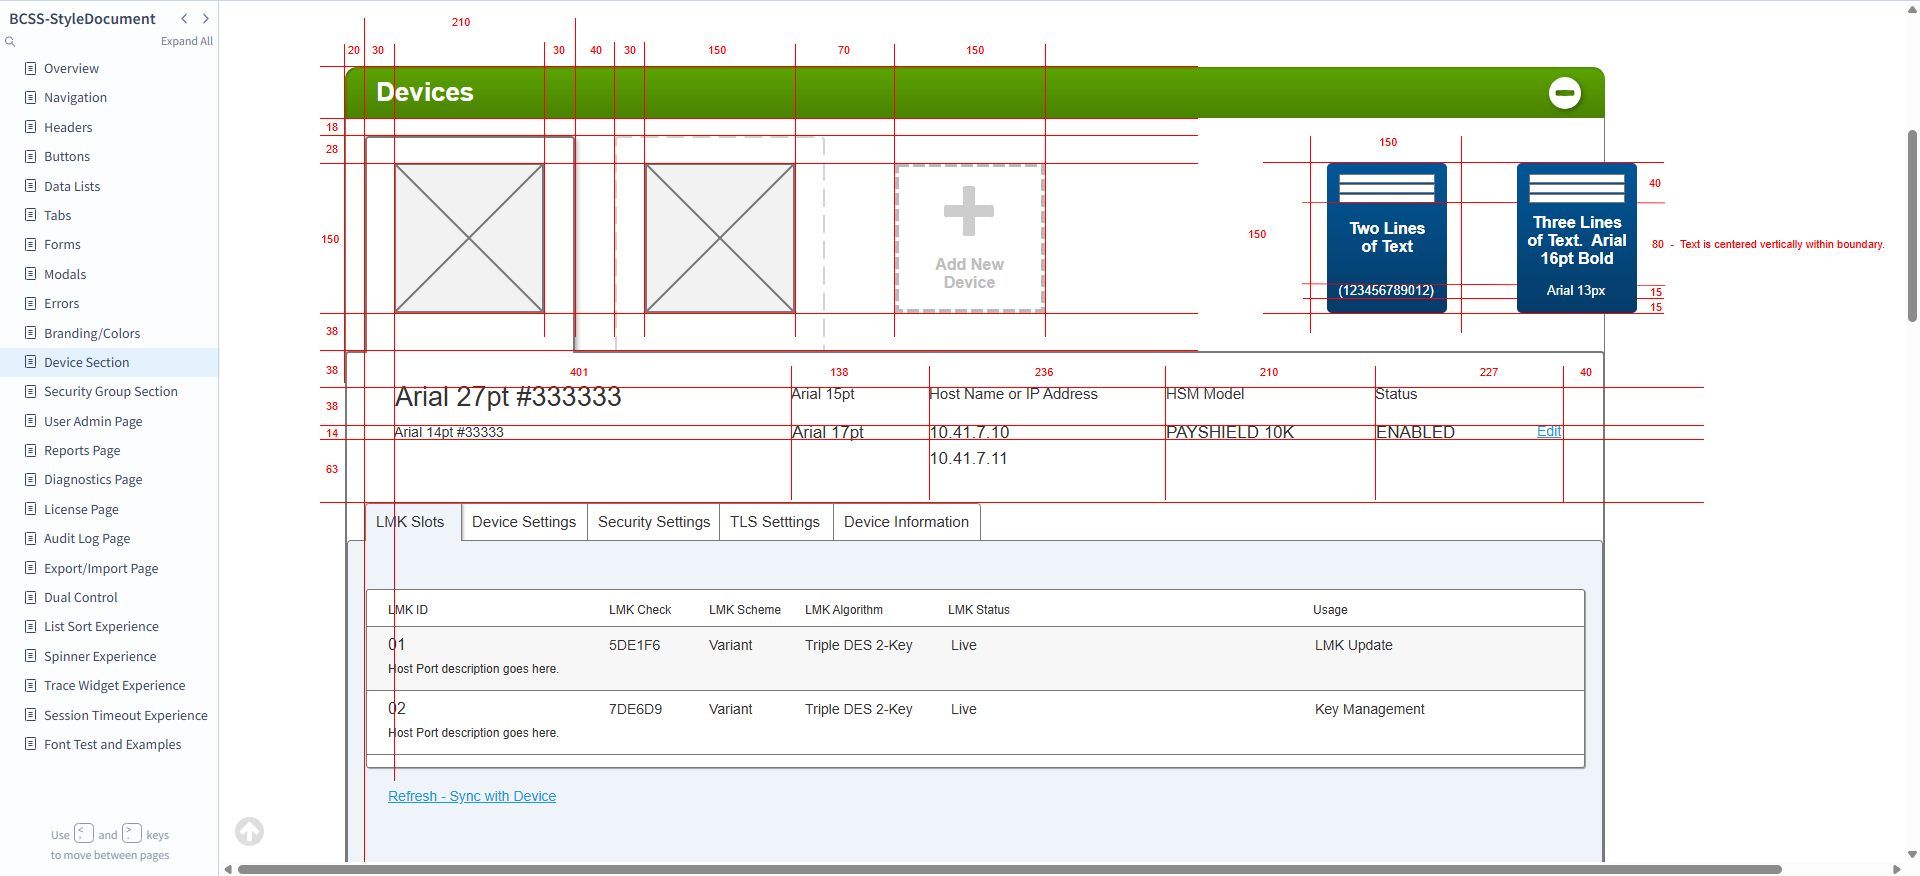The image size is (1920, 876).
Task: Go to previous page arrow in sidebar
Action: 184,18
